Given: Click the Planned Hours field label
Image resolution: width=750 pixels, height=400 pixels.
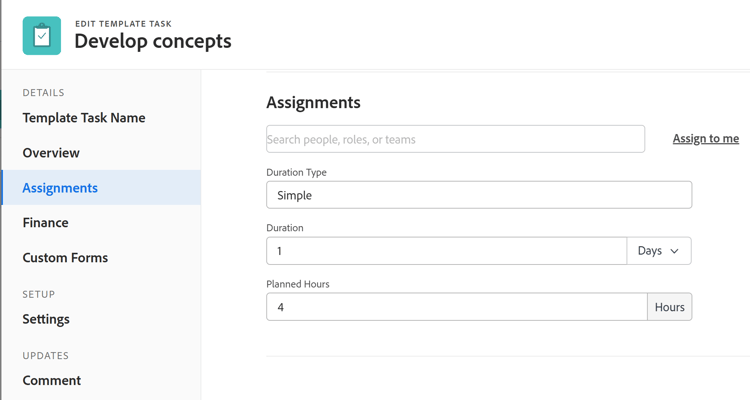Looking at the screenshot, I should pyautogui.click(x=297, y=284).
